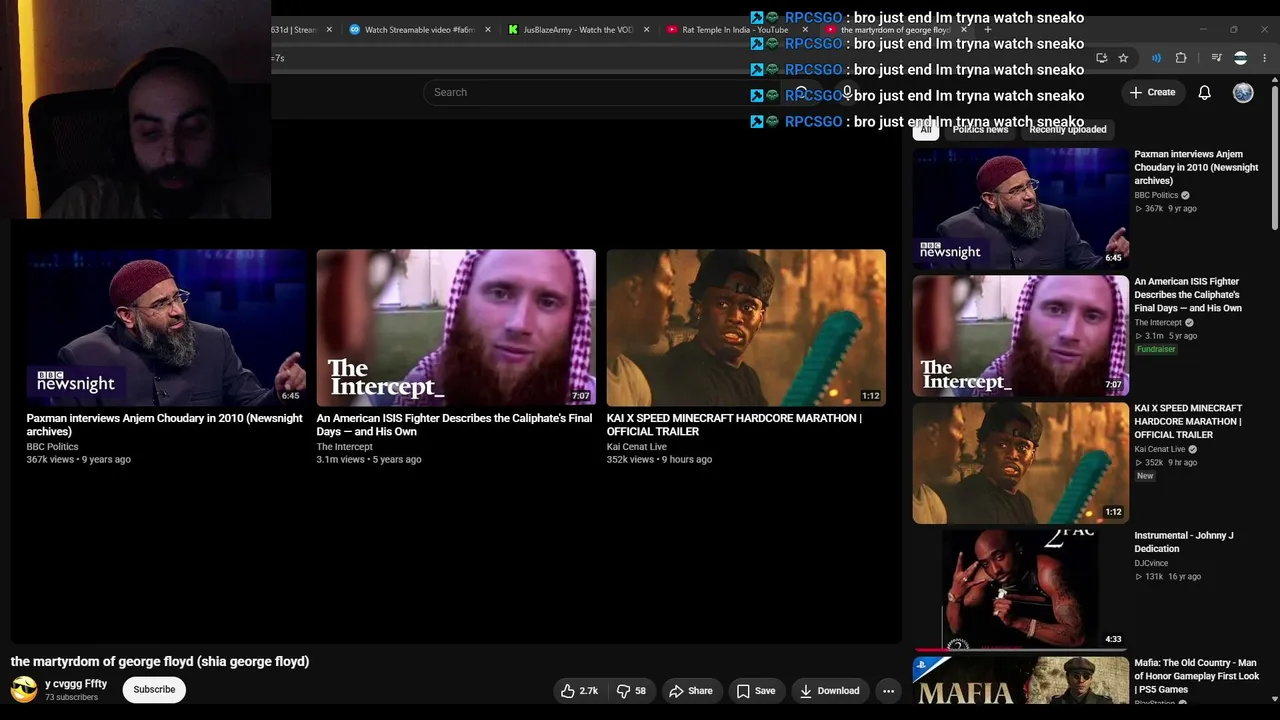Screen dimensions: 1280x720
Task: Close the Rat Temple In India tab
Action: coord(805,30)
